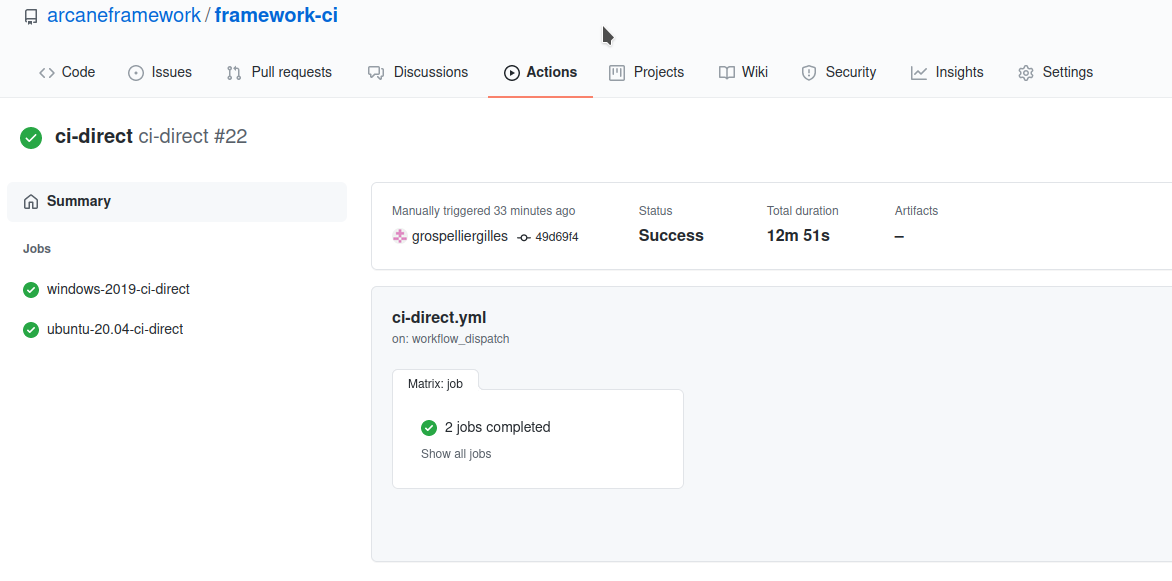Click the '2 jobs completed' text
1172x581 pixels.
pyautogui.click(x=497, y=428)
